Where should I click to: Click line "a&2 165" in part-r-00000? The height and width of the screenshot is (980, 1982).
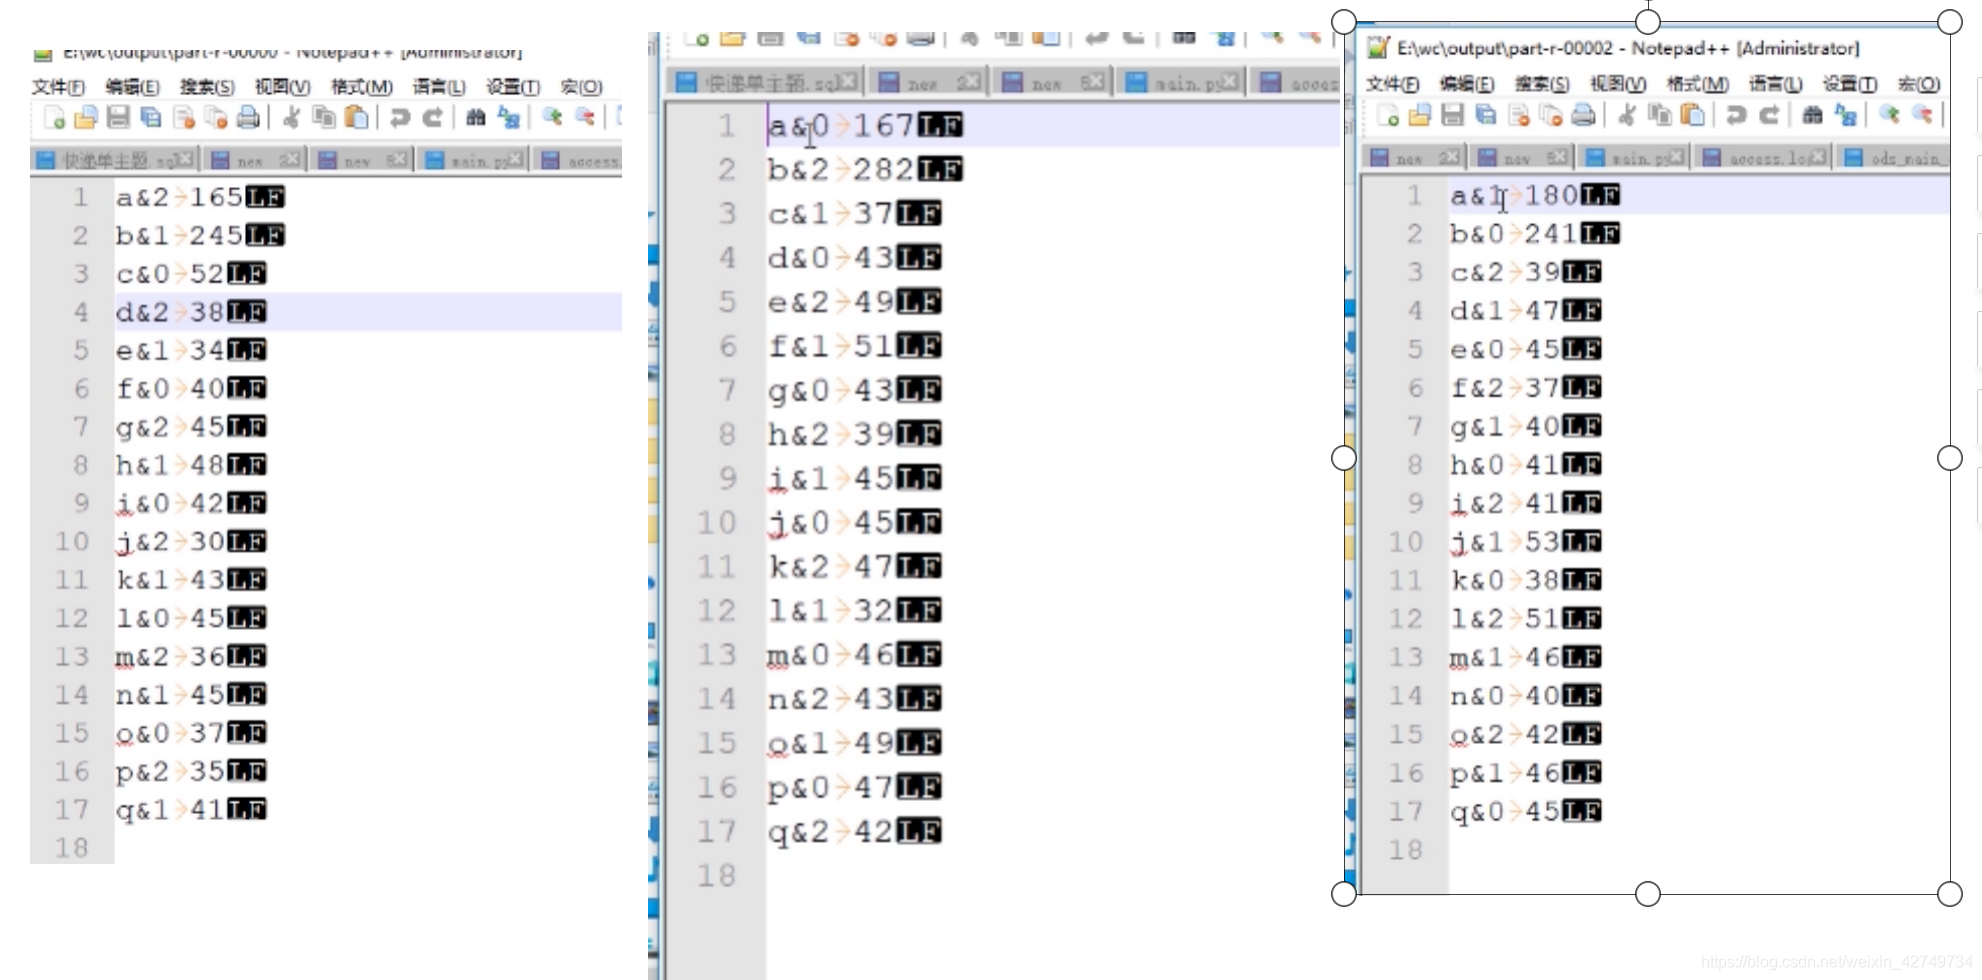200,197
